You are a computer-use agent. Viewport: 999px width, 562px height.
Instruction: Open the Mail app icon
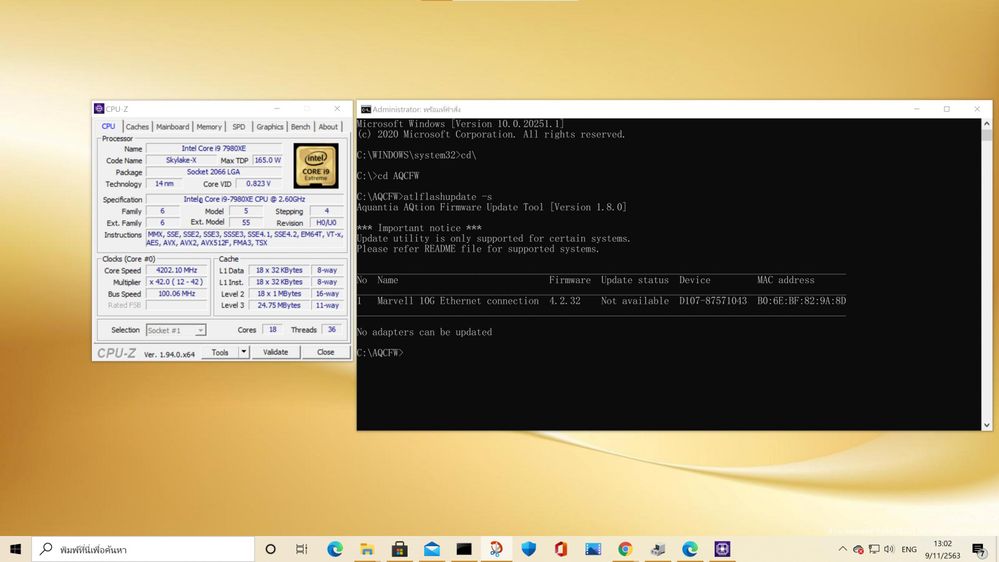pos(431,549)
